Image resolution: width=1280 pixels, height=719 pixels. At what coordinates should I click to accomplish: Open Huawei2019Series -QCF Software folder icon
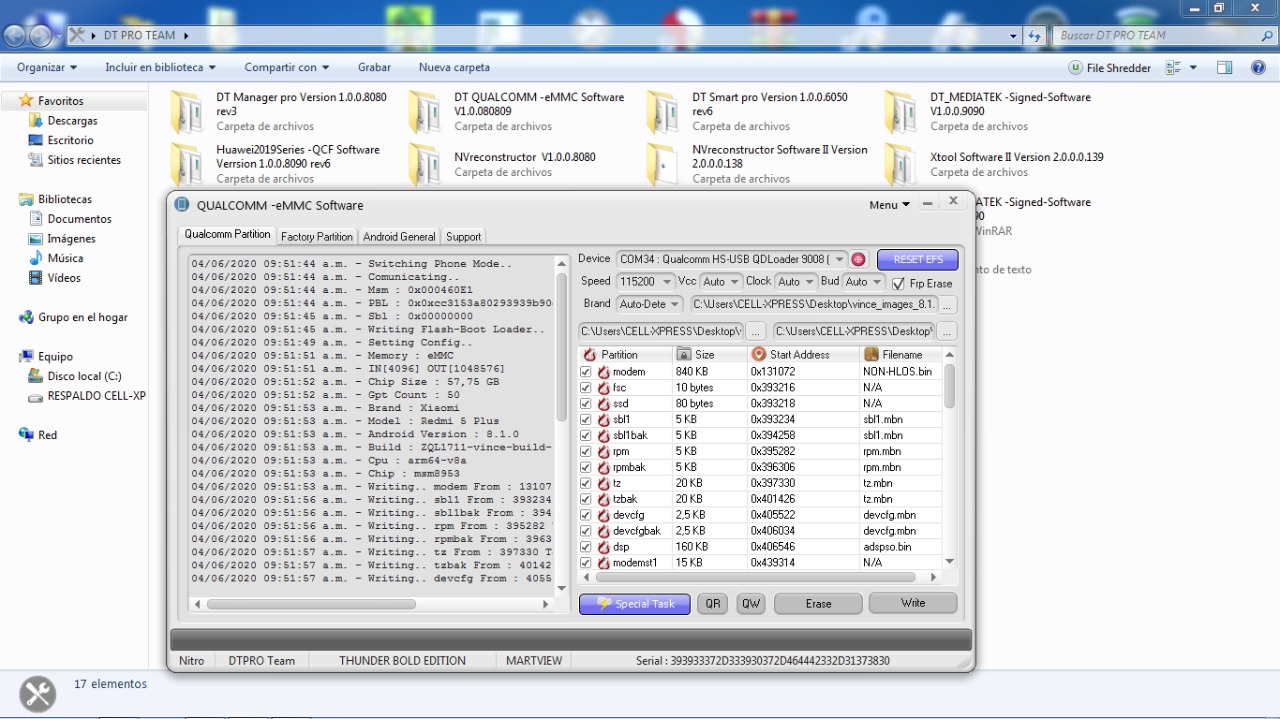coord(188,164)
